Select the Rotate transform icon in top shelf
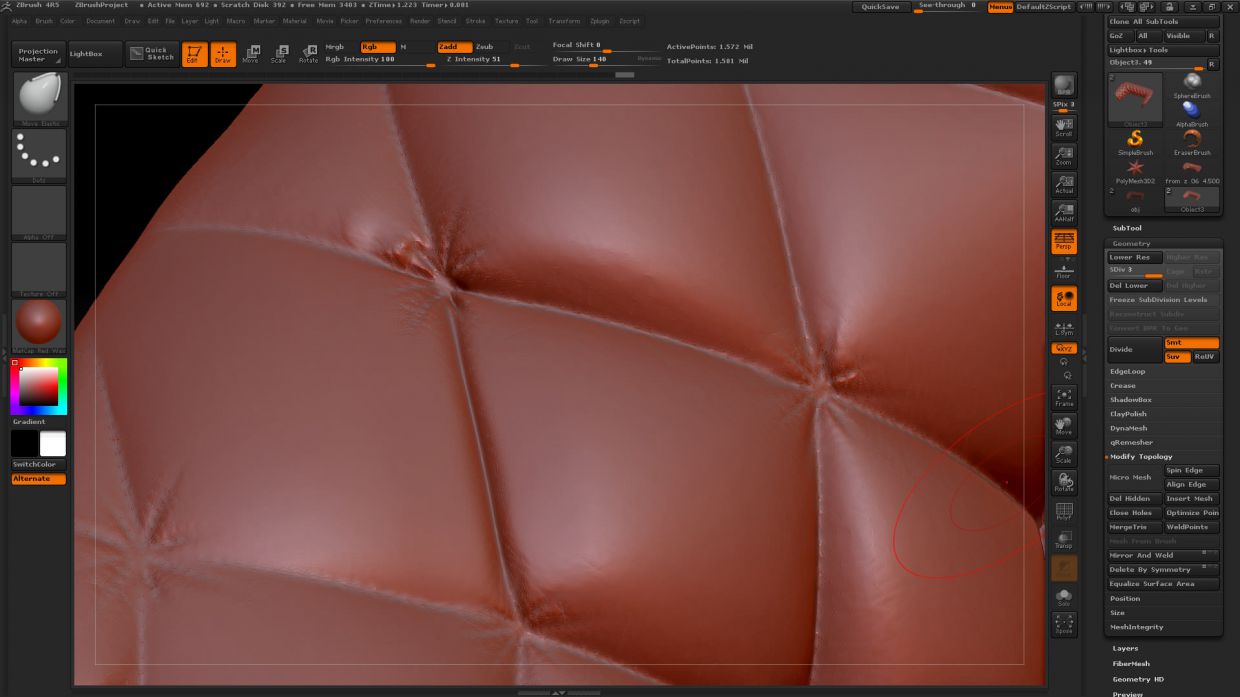This screenshot has width=1240, height=697. [308, 54]
